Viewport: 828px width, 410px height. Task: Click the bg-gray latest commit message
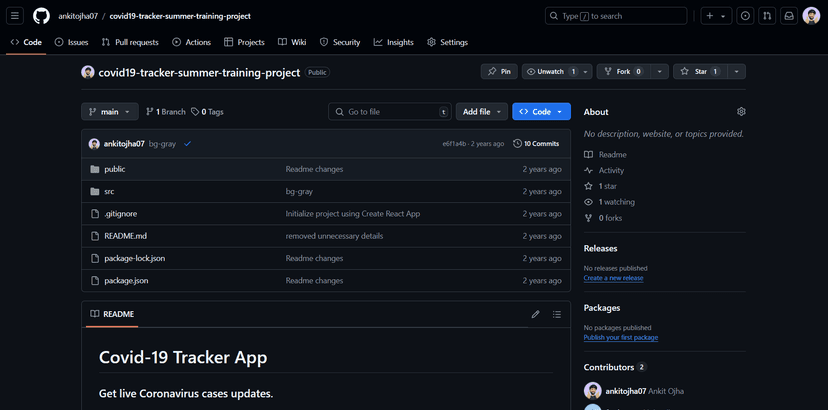coord(162,144)
